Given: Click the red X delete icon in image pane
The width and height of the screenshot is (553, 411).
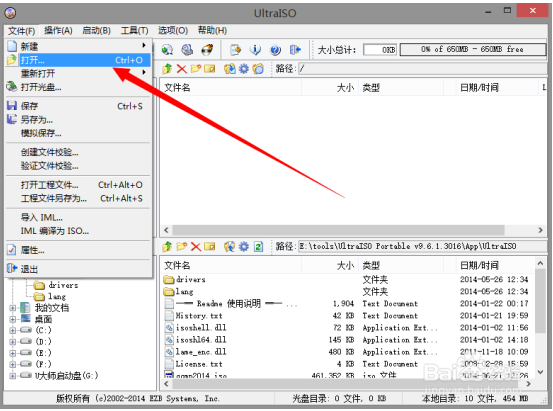Looking at the screenshot, I should tap(182, 68).
